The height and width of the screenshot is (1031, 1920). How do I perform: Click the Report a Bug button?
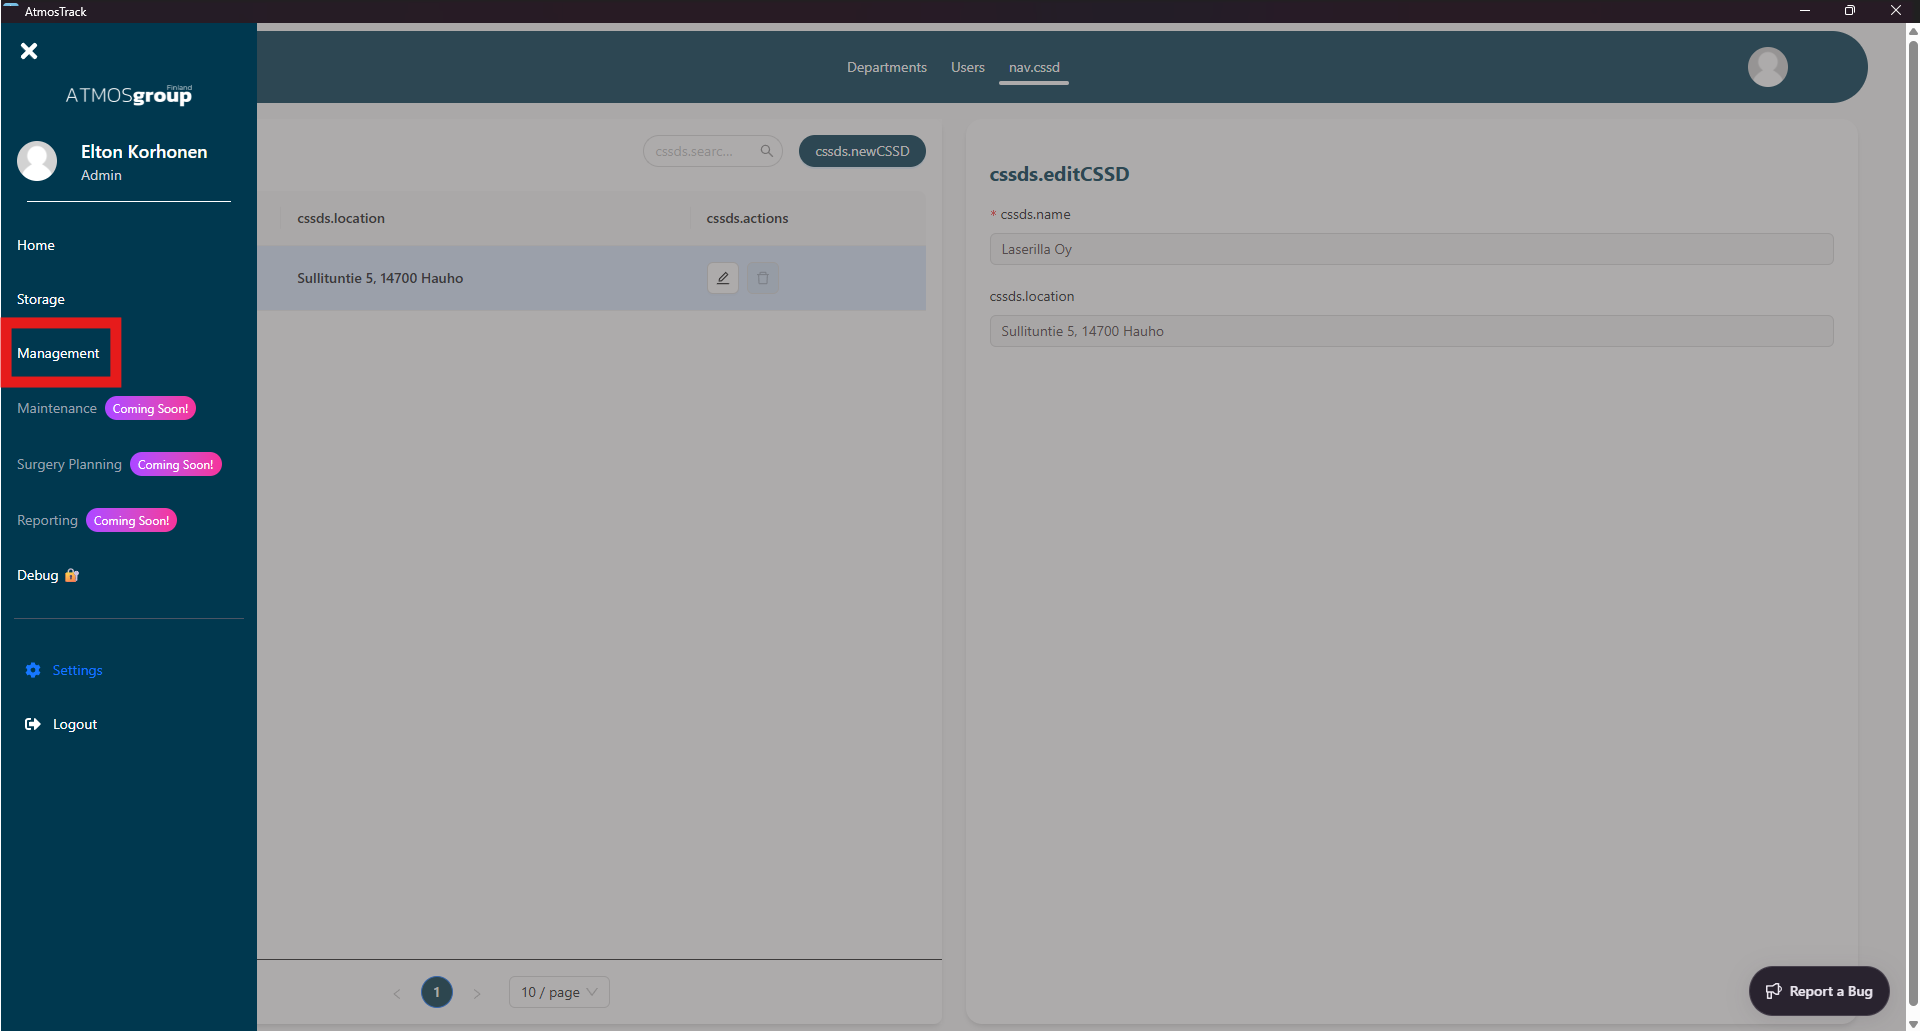tap(1819, 991)
